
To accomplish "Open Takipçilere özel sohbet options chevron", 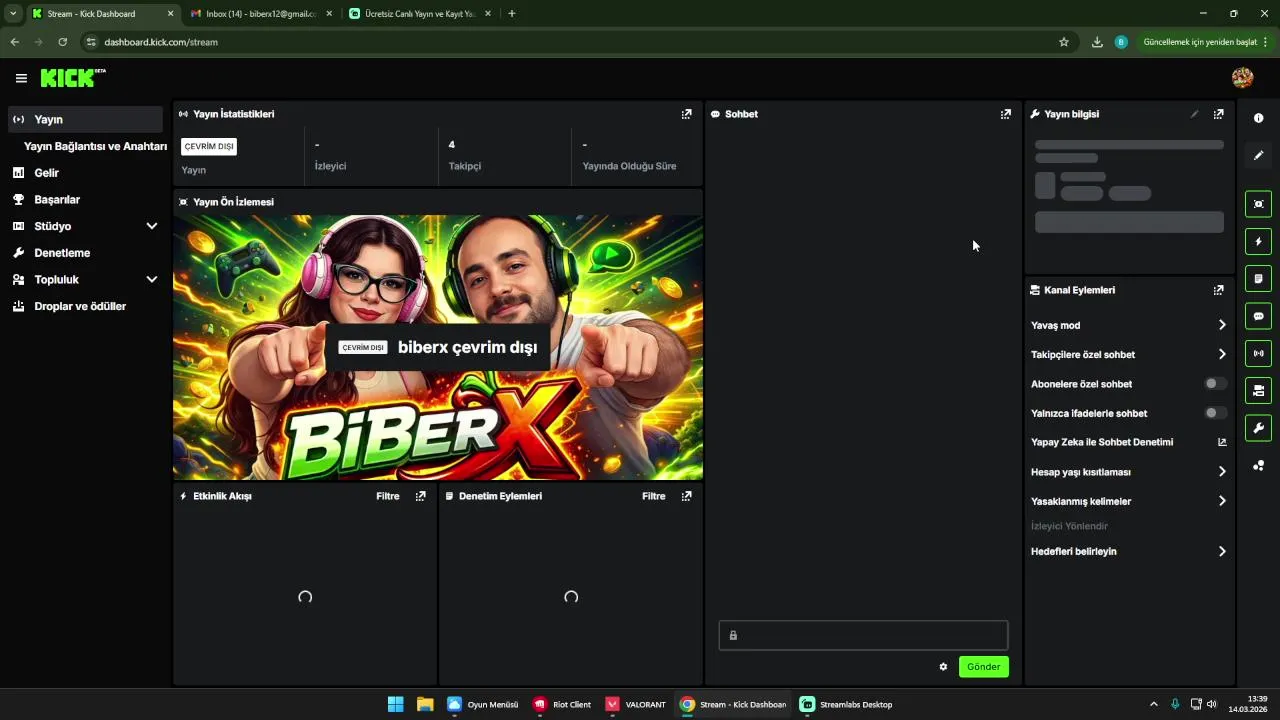I will point(1222,354).
